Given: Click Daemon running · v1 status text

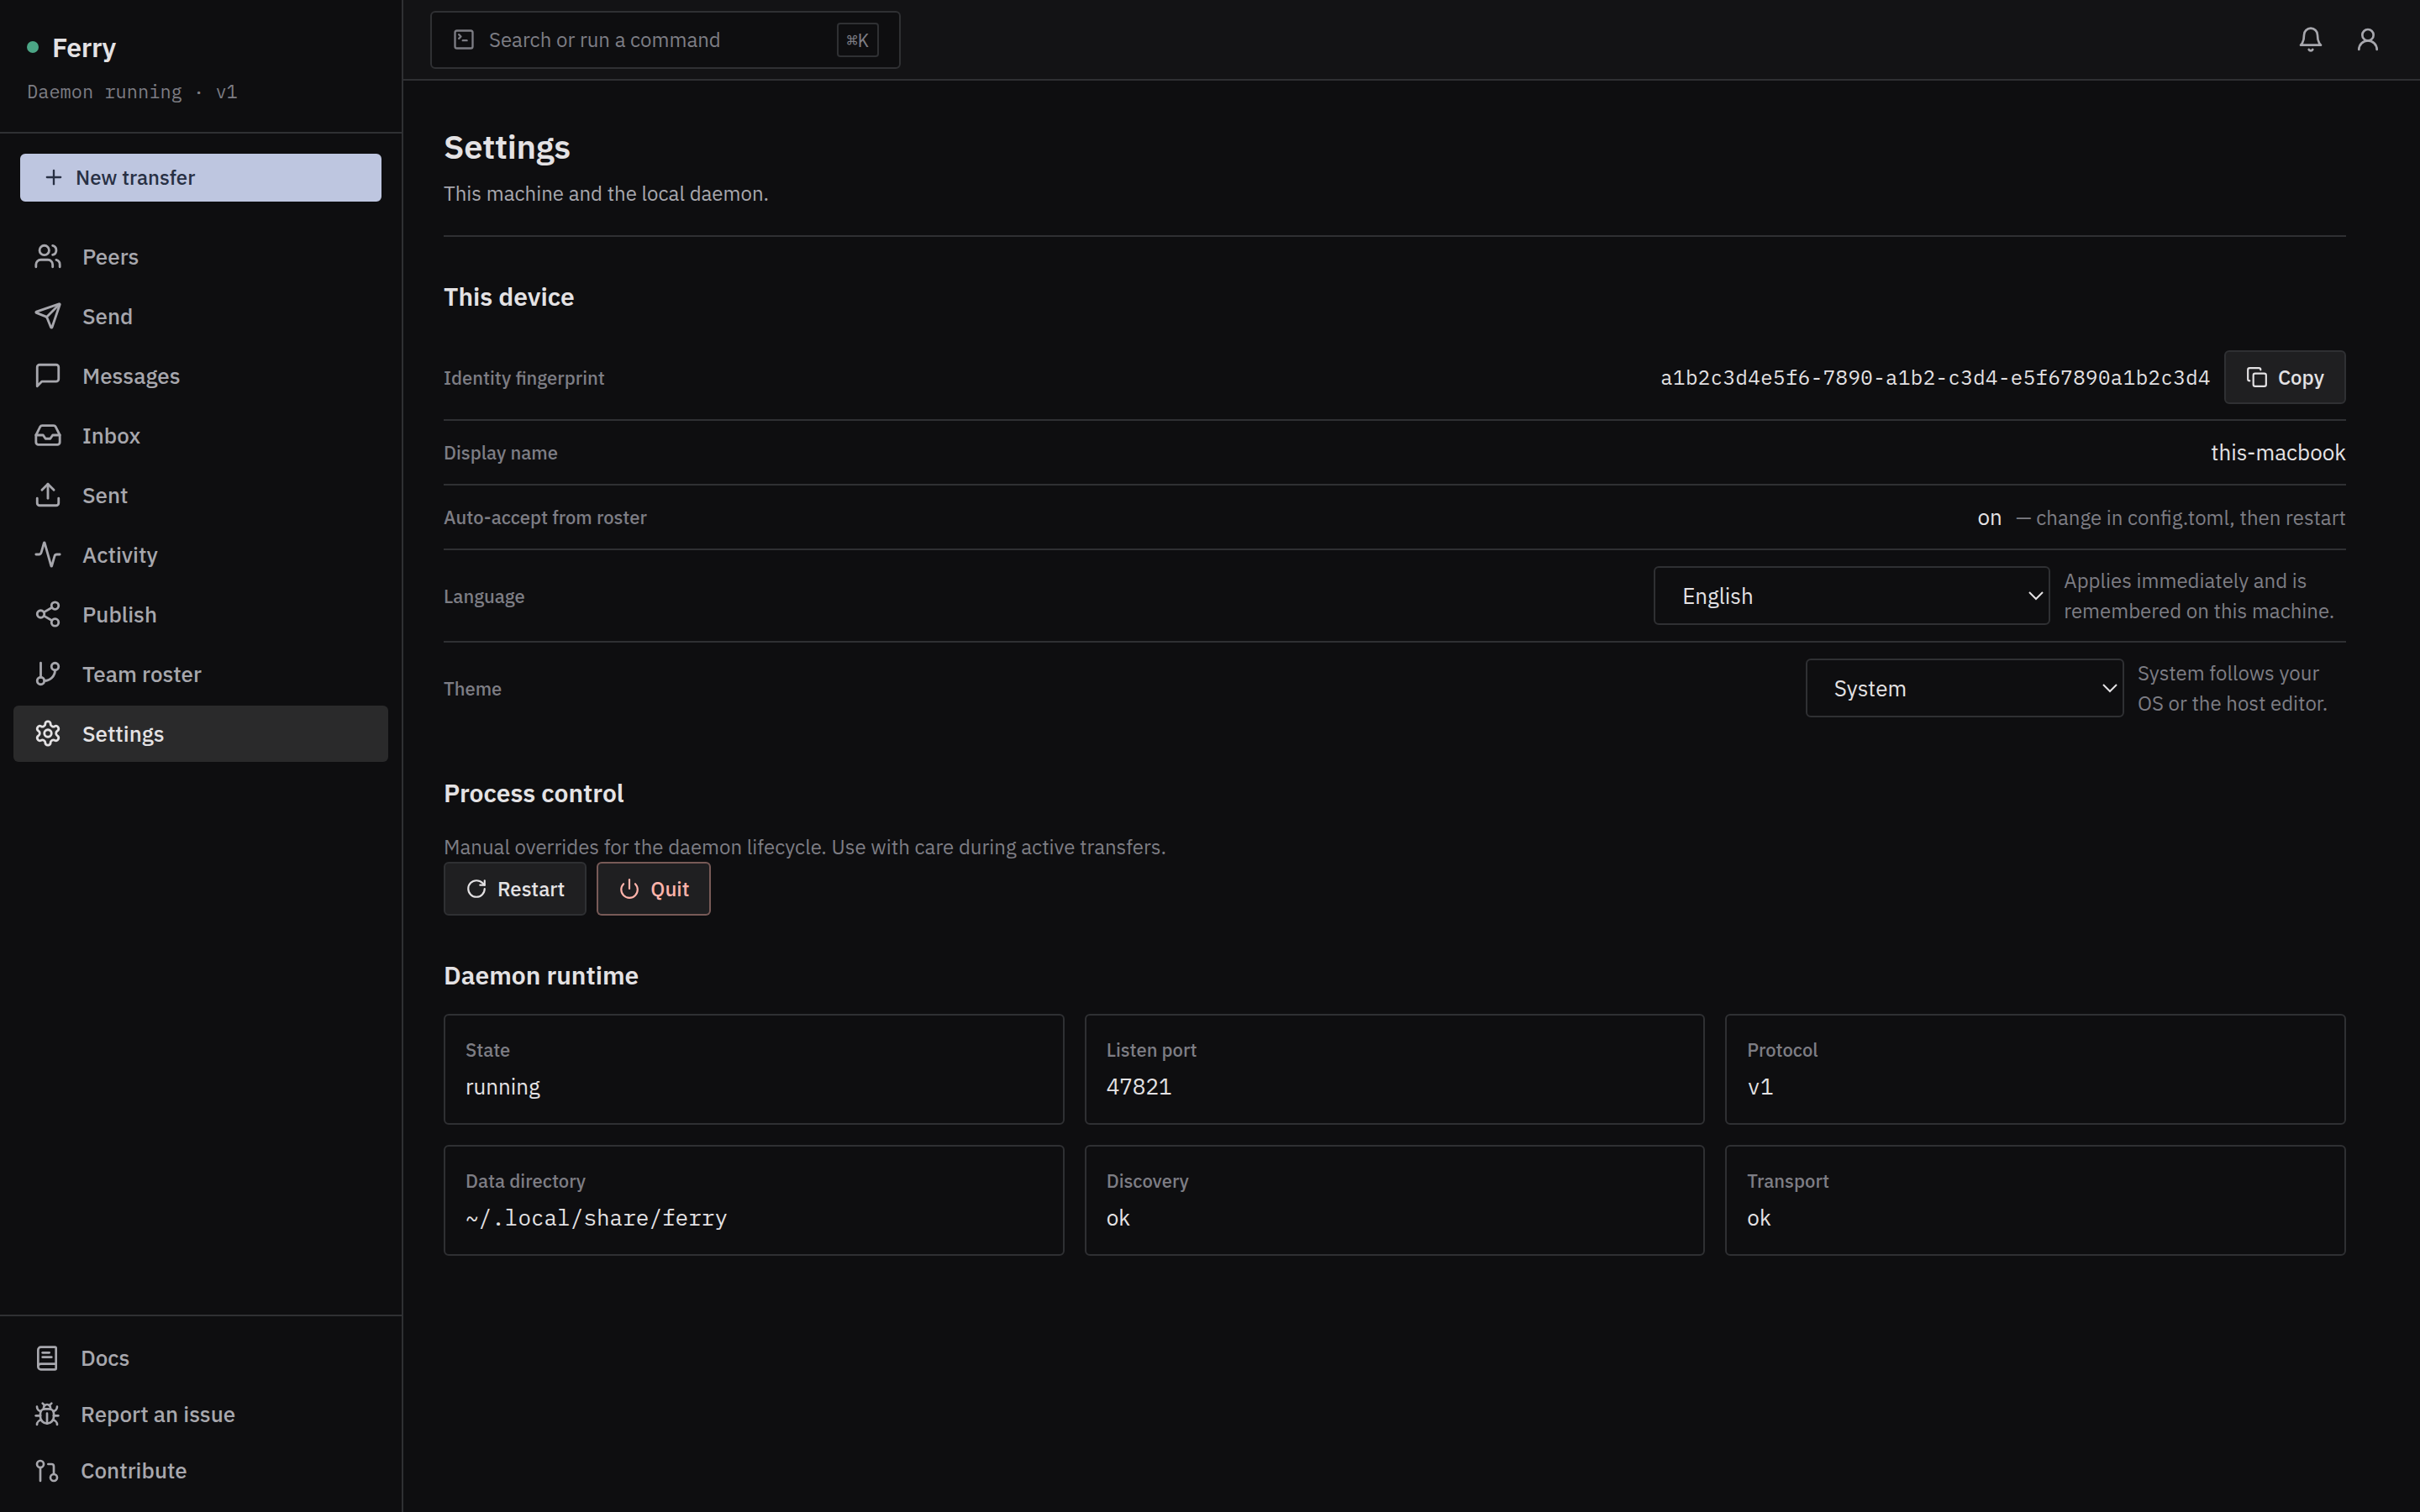Looking at the screenshot, I should point(132,92).
